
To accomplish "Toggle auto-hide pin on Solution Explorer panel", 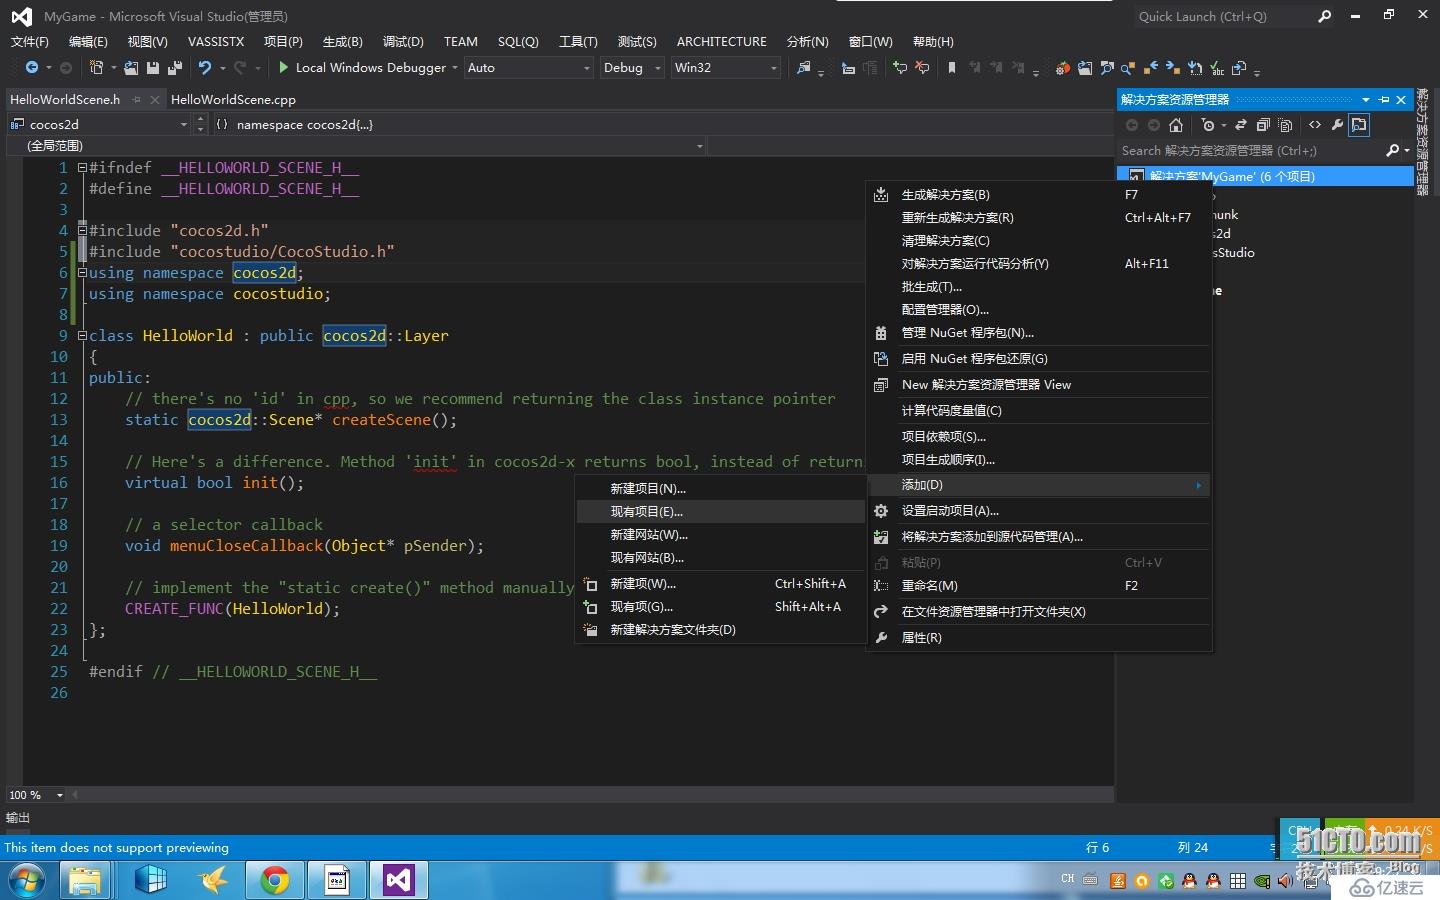I will pos(1384,99).
